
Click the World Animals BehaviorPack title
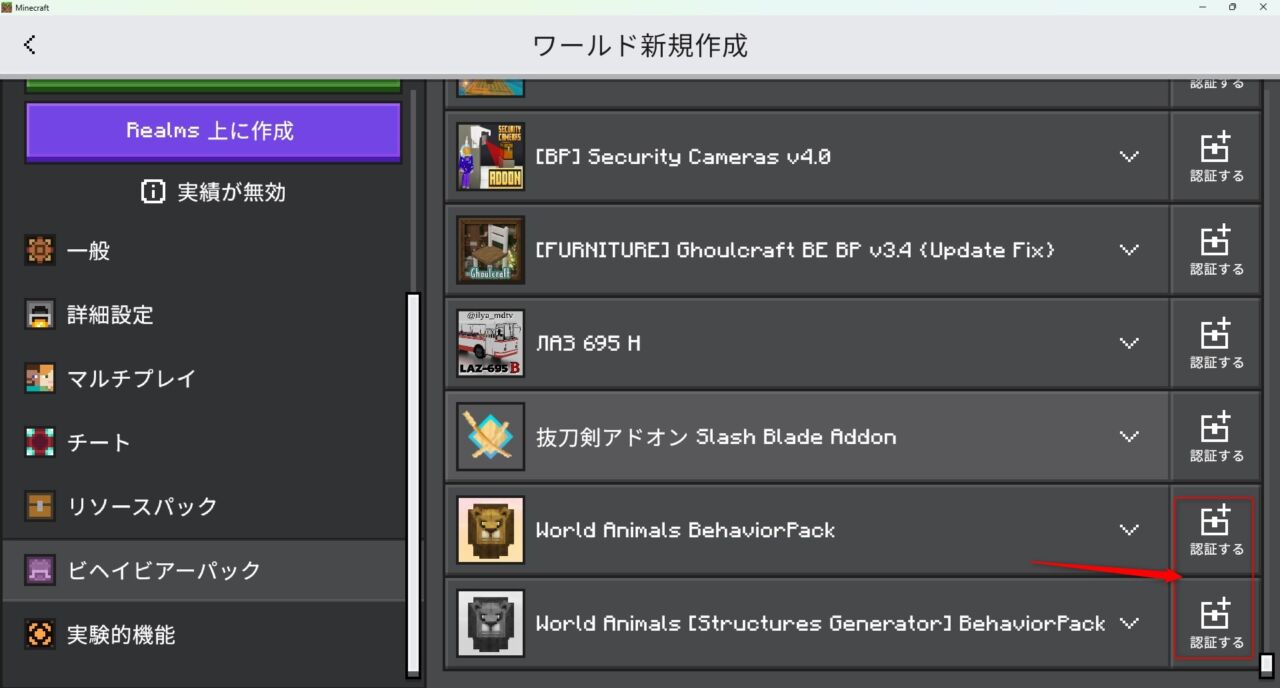coord(685,530)
